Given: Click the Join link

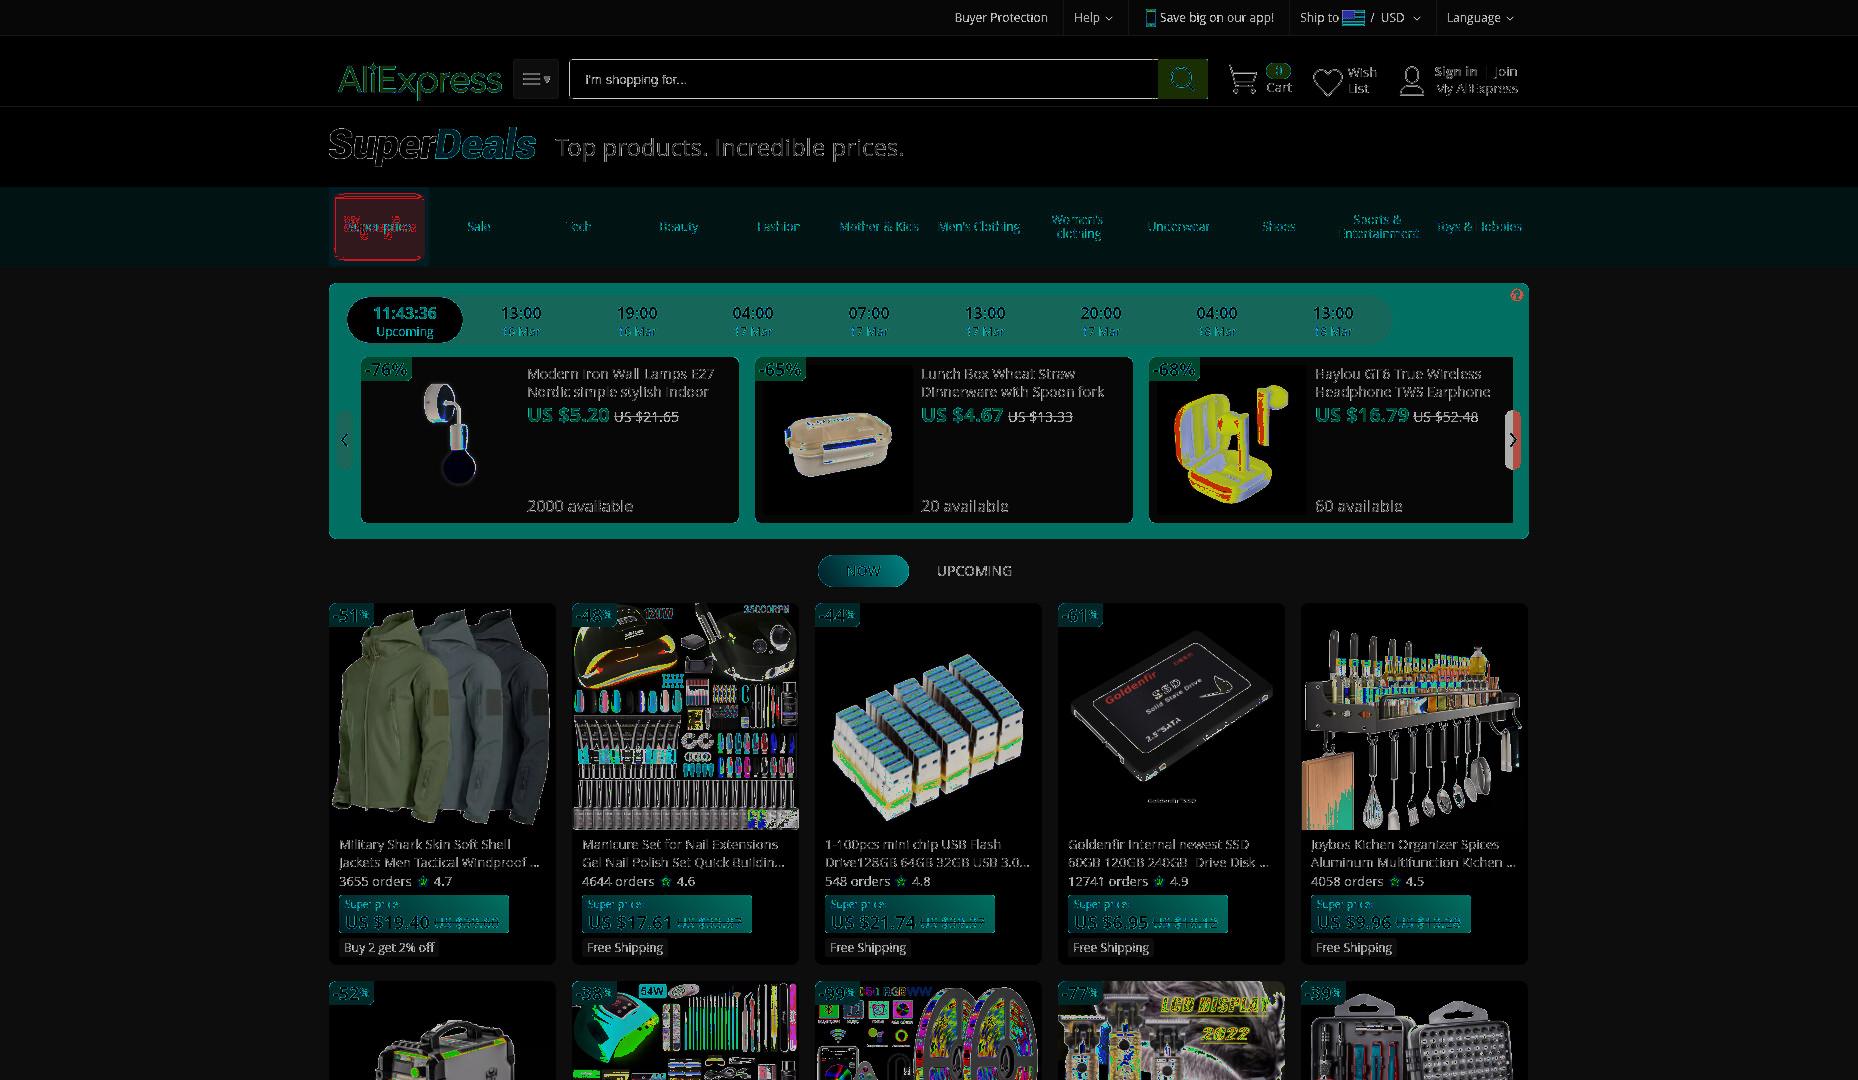Looking at the screenshot, I should click(1505, 72).
